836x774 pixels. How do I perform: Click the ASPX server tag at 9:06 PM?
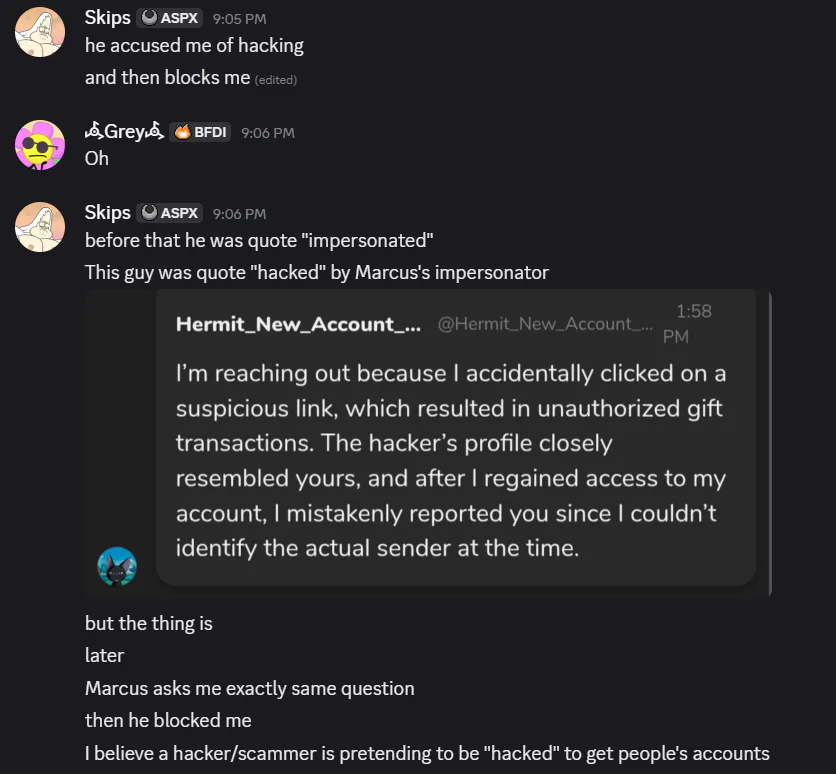pos(171,213)
